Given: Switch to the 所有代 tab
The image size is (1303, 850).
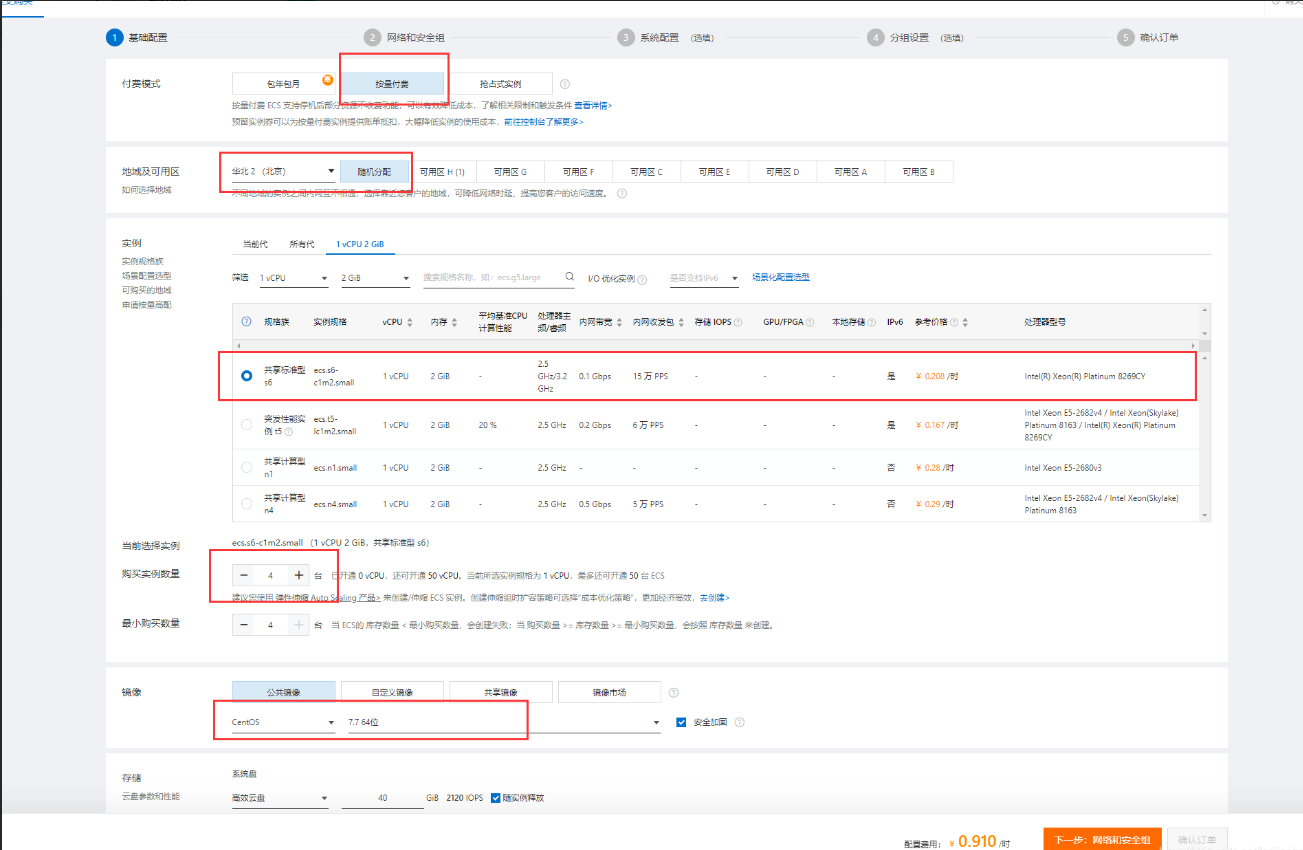Looking at the screenshot, I should coord(301,244).
